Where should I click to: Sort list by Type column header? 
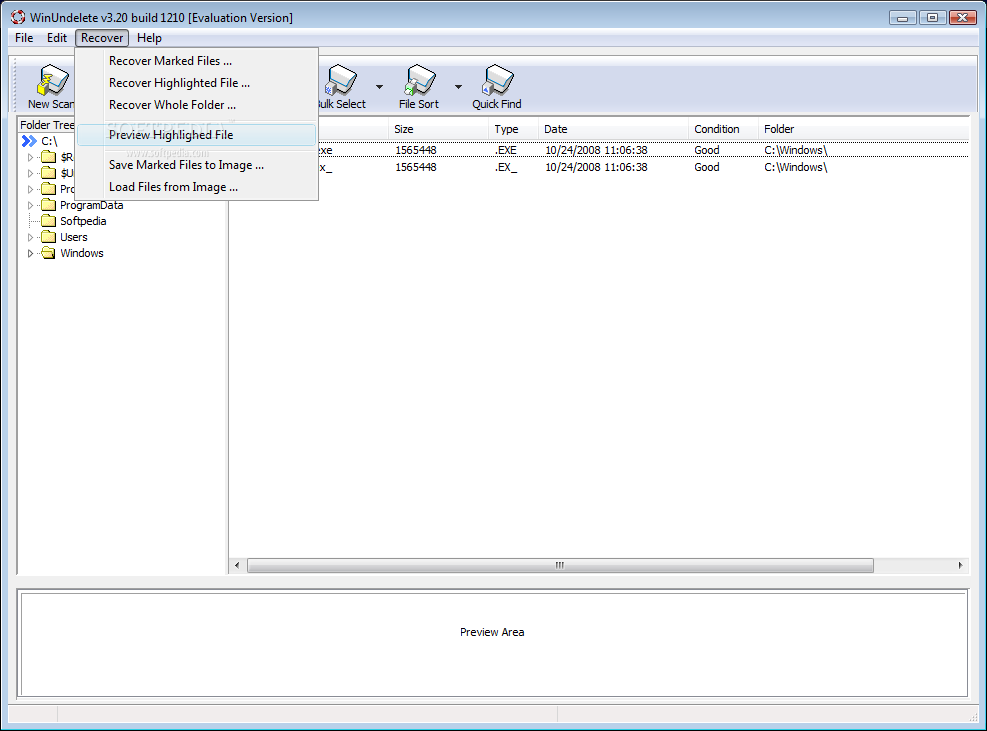[513, 129]
